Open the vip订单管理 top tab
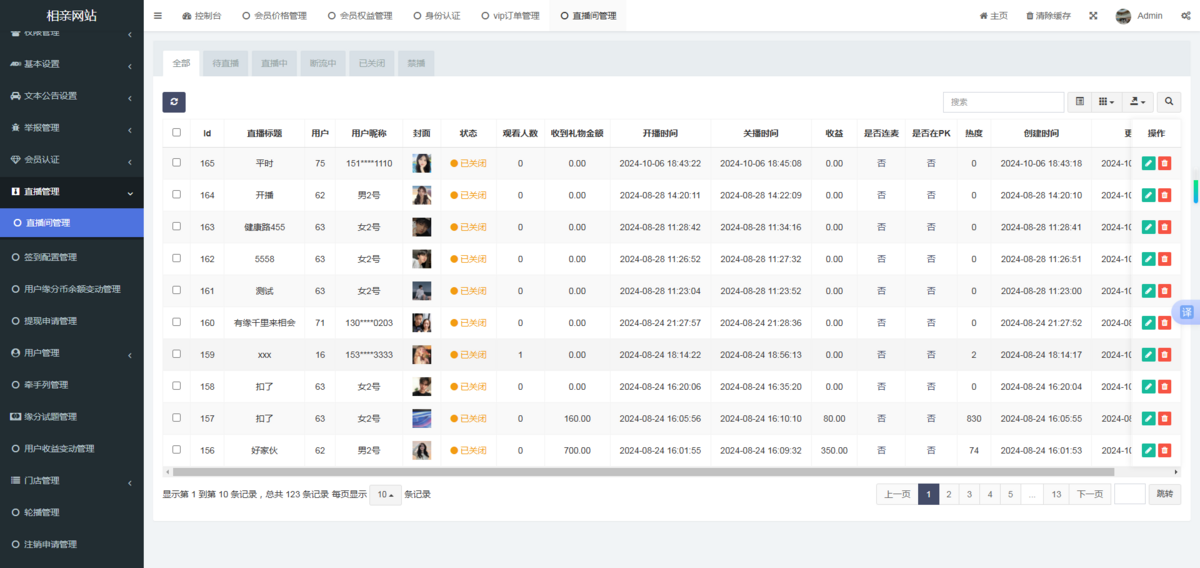Viewport: 1200px width, 568px height. point(510,16)
